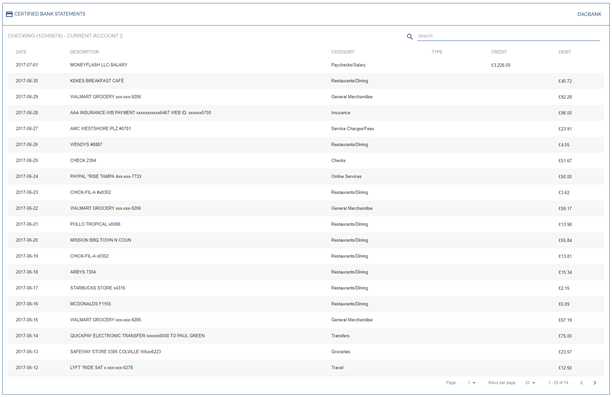The image size is (612, 397).
Task: Click the card icon beside Certified Bank Statements
Action: tap(9, 14)
